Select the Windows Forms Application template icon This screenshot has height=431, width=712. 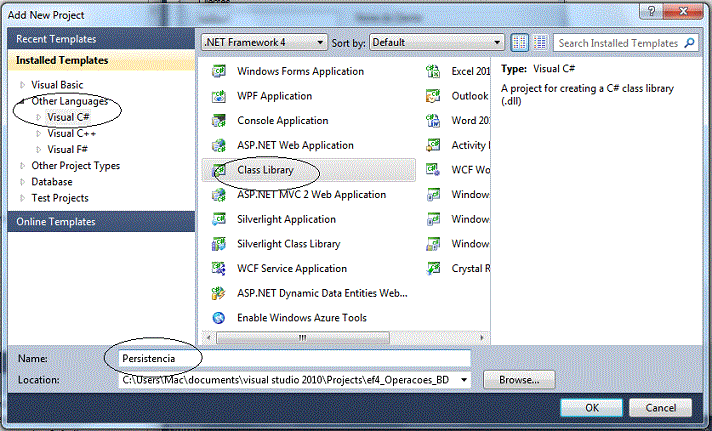219,71
